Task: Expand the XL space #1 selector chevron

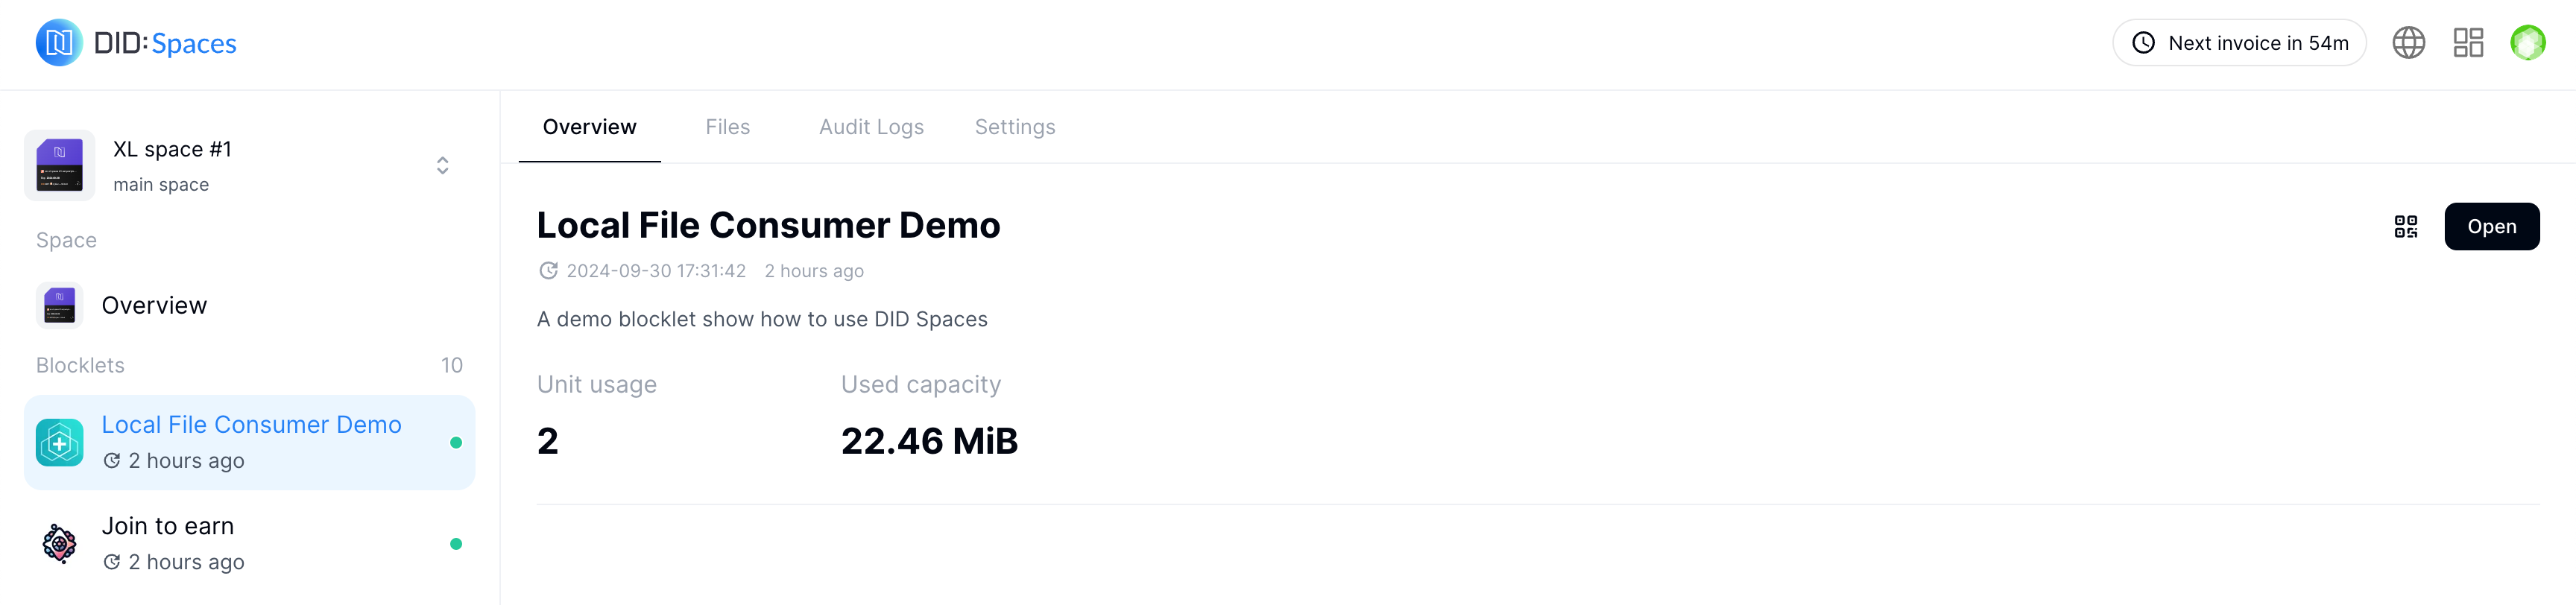Action: point(442,165)
